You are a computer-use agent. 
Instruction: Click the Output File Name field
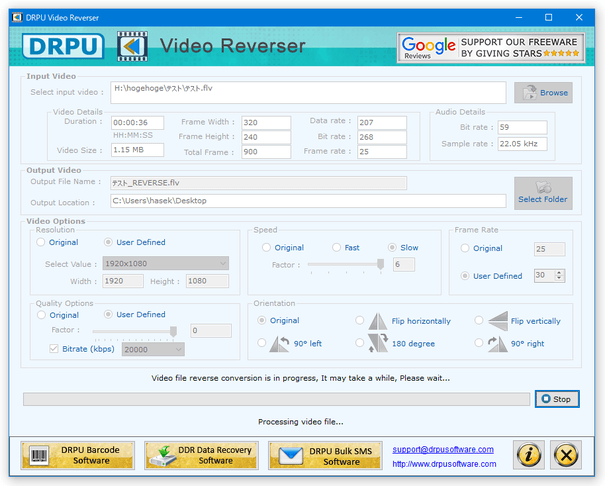coord(259,183)
